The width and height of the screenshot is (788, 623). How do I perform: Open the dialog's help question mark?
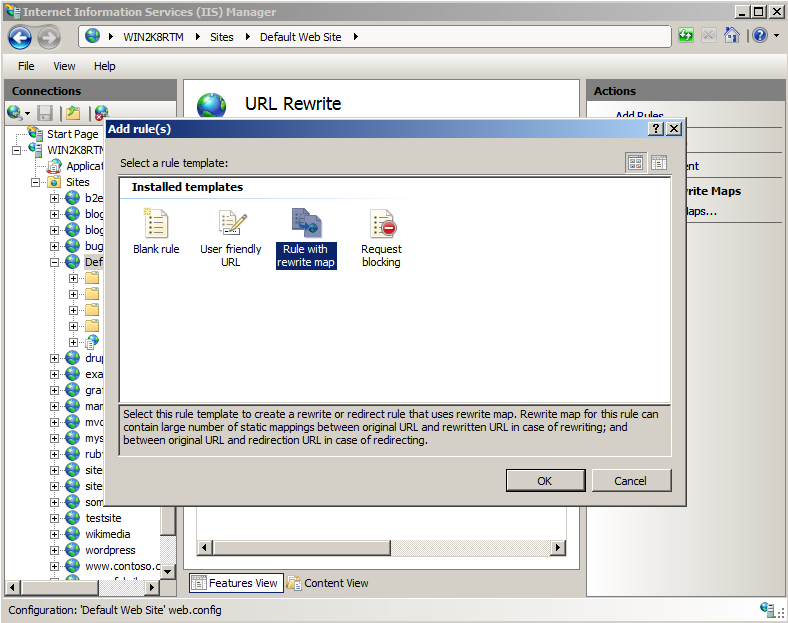click(655, 129)
